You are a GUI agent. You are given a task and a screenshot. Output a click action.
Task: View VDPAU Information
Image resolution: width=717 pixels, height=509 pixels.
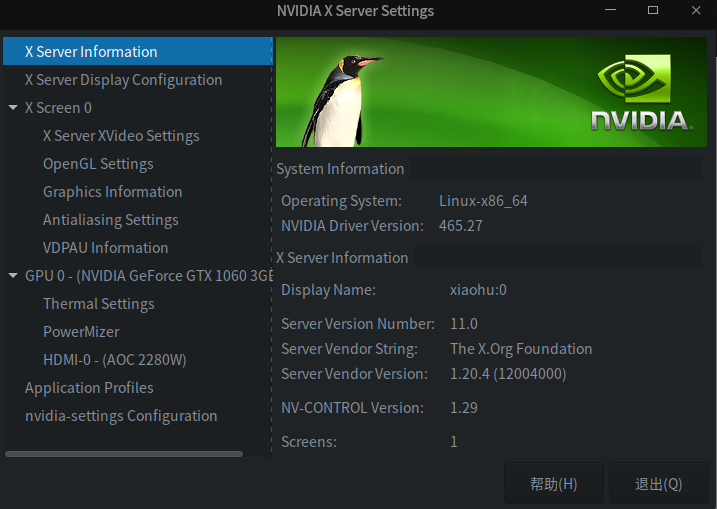point(105,247)
